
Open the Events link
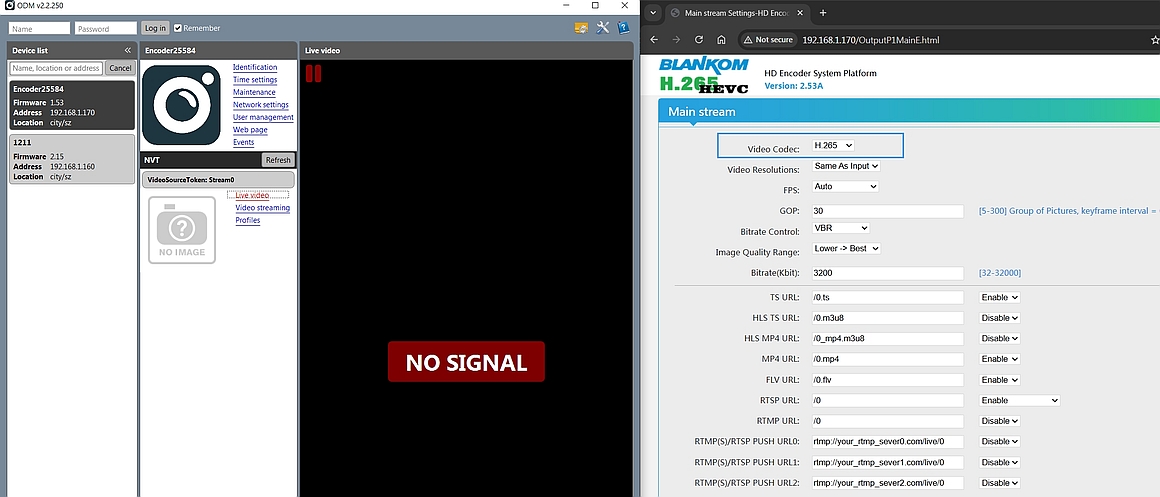click(x=243, y=143)
